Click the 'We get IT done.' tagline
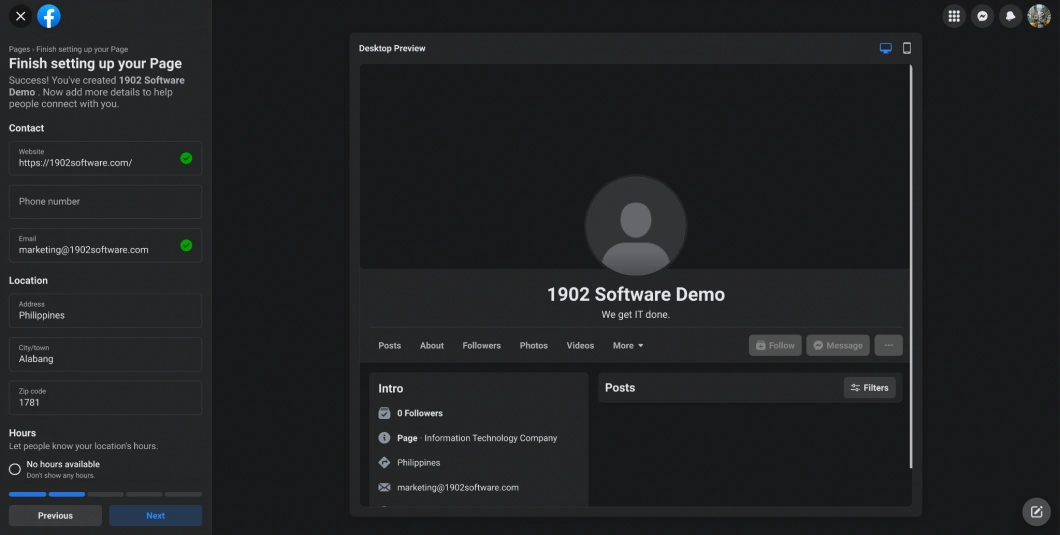This screenshot has height=535, width=1060. (635, 315)
